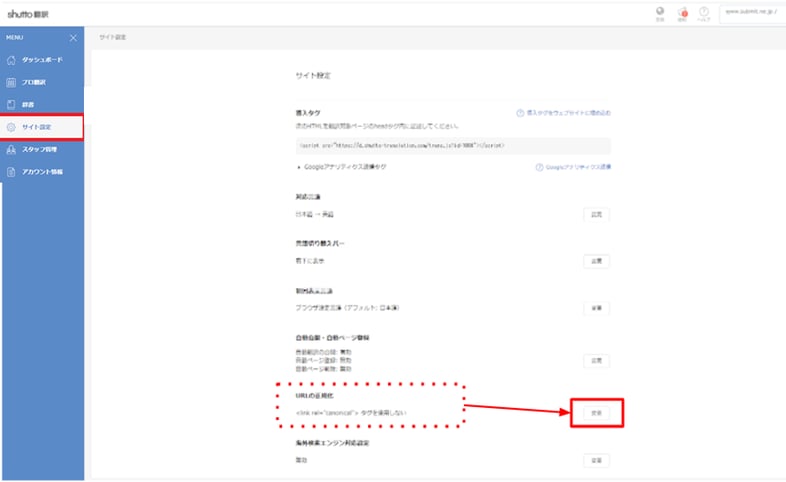Click the globe language icon in header

660,14
